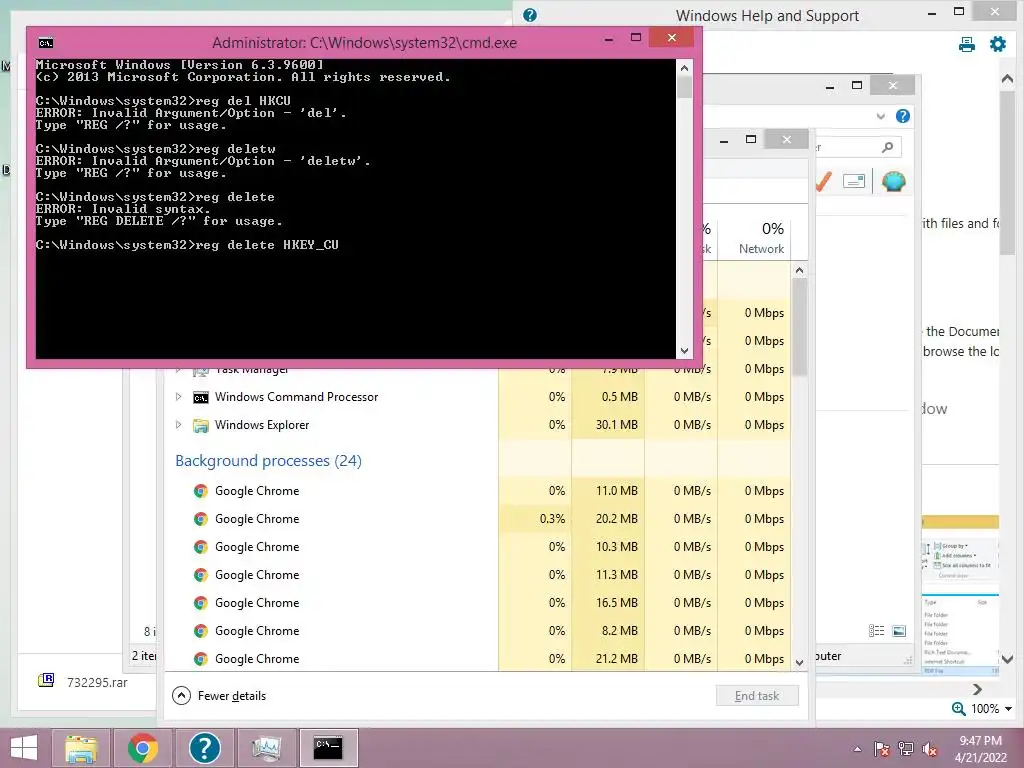
Task: Click the cmd line reg delete HKEY_CU
Action: (x=187, y=245)
